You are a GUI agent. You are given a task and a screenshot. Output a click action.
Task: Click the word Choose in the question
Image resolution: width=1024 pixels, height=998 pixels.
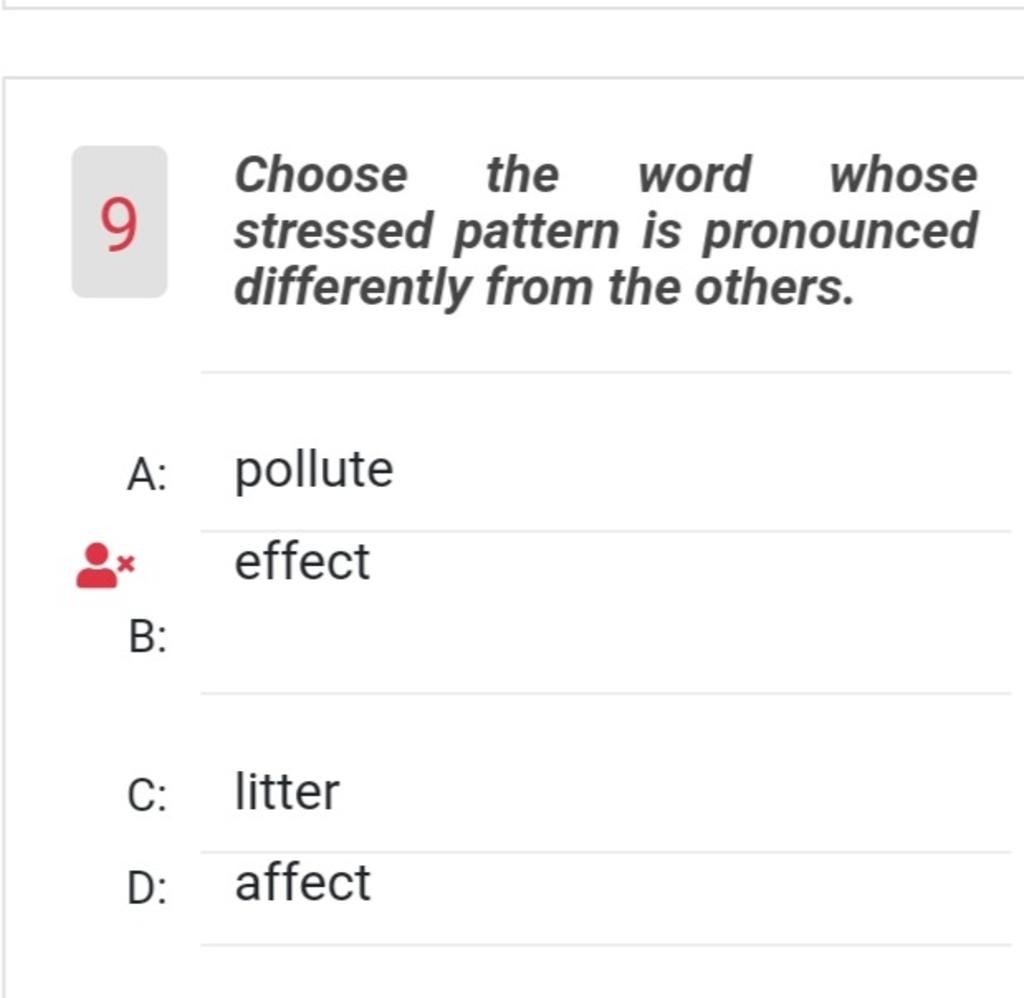click(x=321, y=175)
